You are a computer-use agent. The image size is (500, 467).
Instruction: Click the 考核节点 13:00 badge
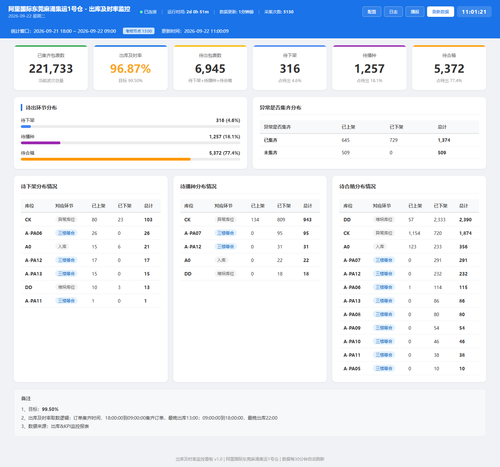[139, 31]
